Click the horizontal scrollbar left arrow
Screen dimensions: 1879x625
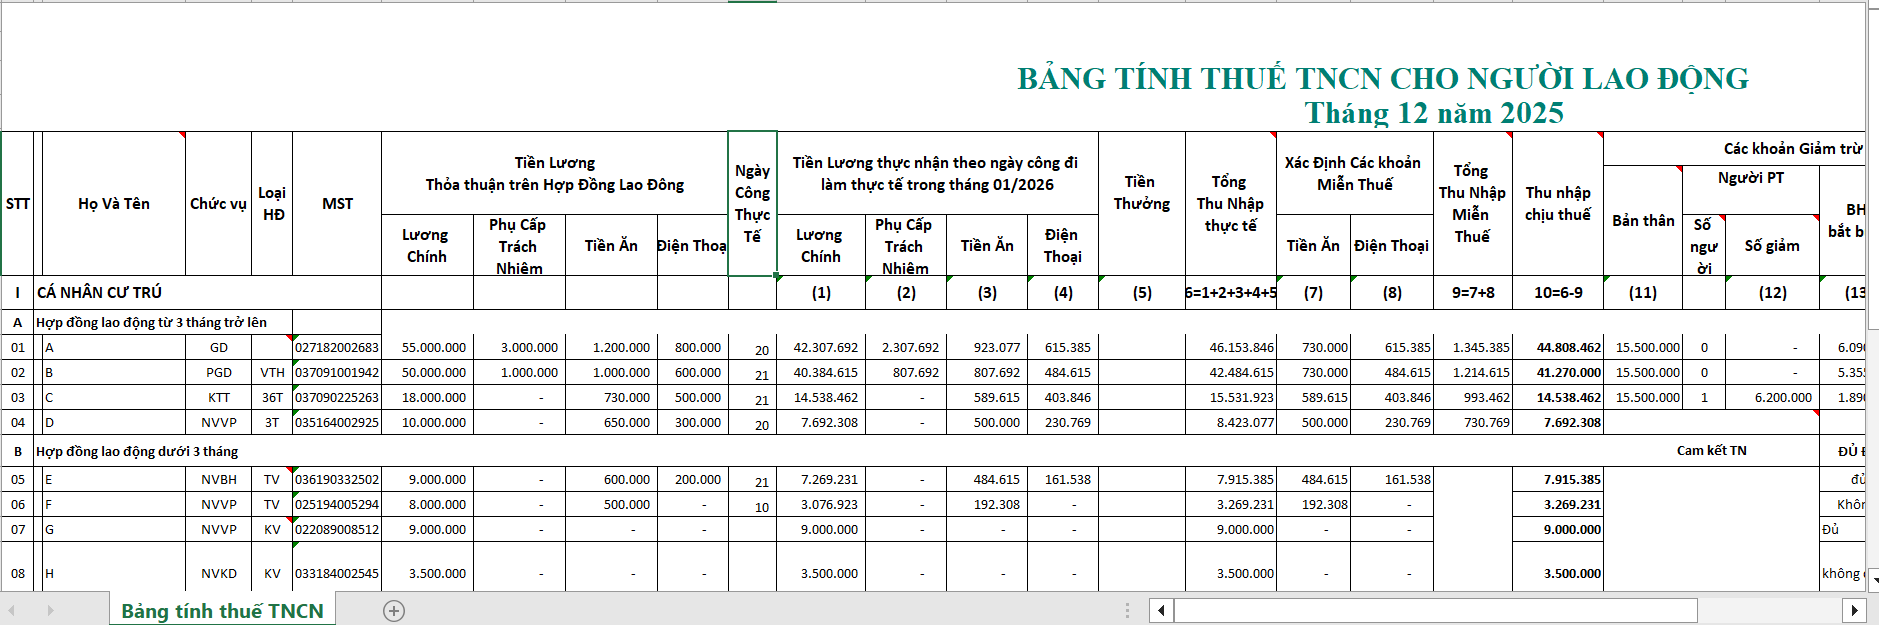tap(1161, 610)
